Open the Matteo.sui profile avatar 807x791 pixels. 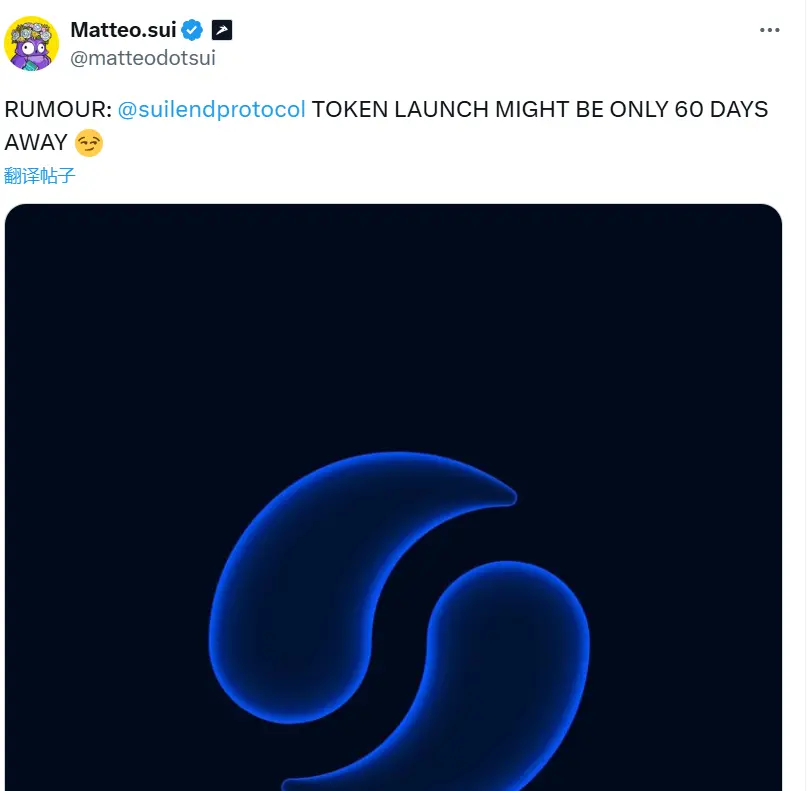[32, 43]
